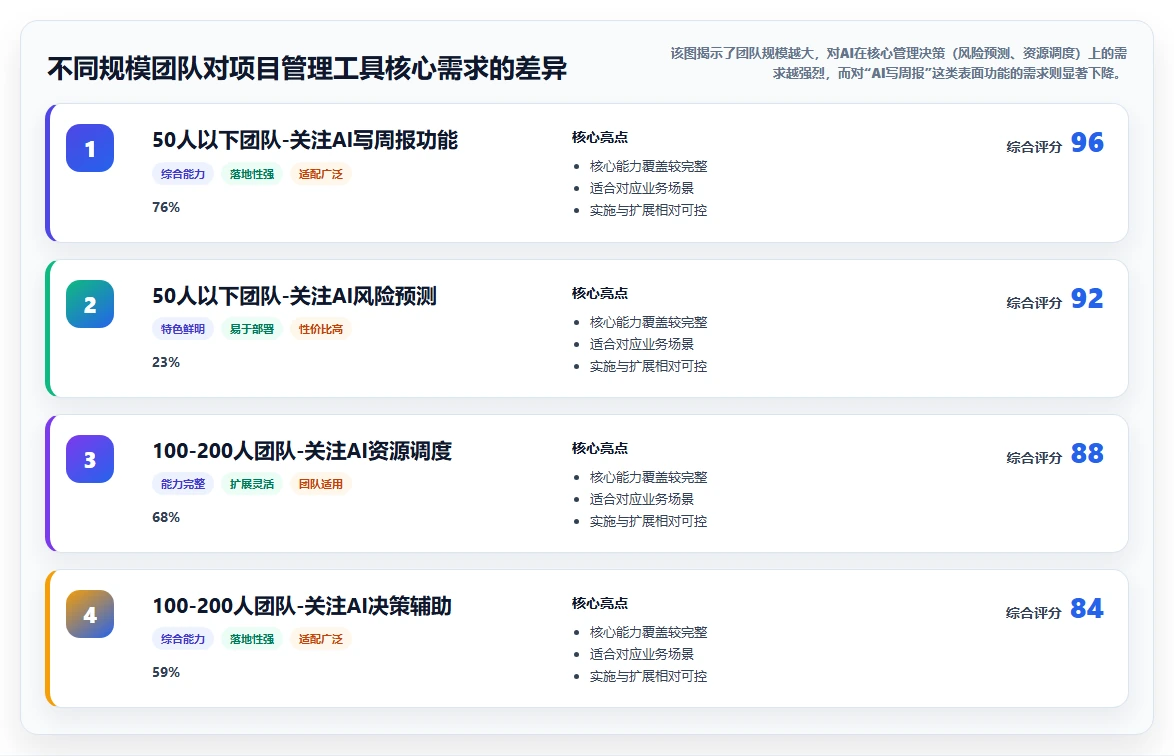Click 综合评分 label beside score 88

click(x=1034, y=458)
